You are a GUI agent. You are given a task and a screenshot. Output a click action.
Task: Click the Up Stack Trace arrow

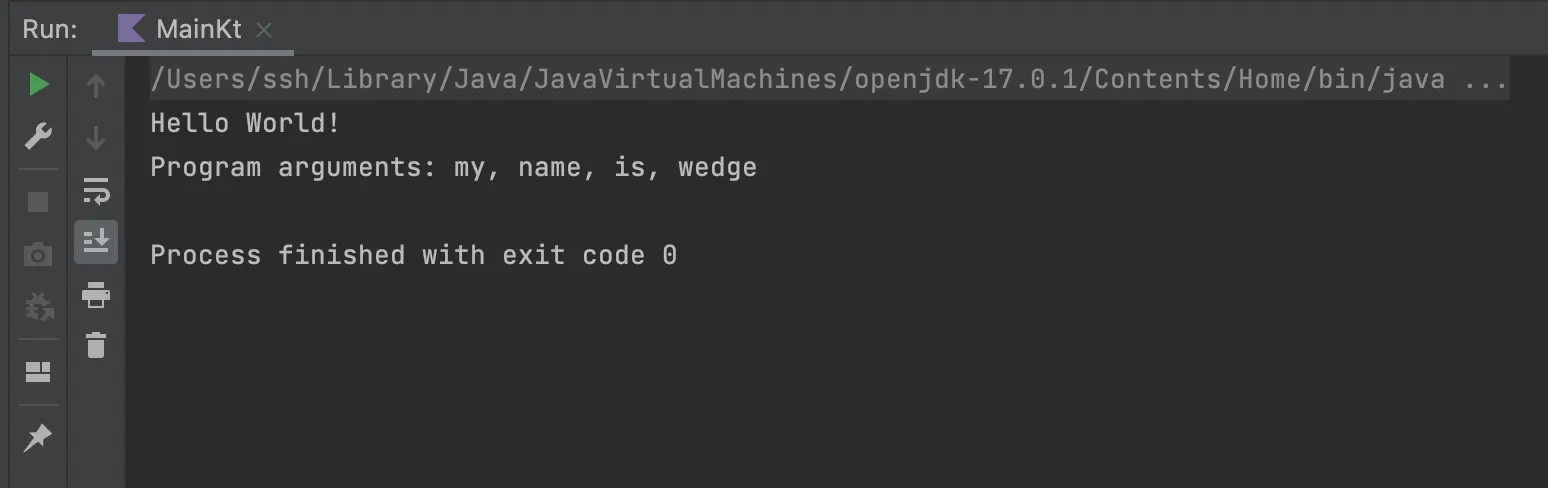tap(96, 86)
